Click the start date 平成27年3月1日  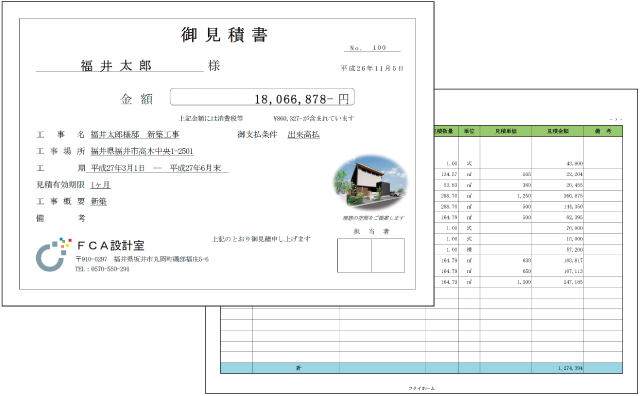click(x=118, y=168)
